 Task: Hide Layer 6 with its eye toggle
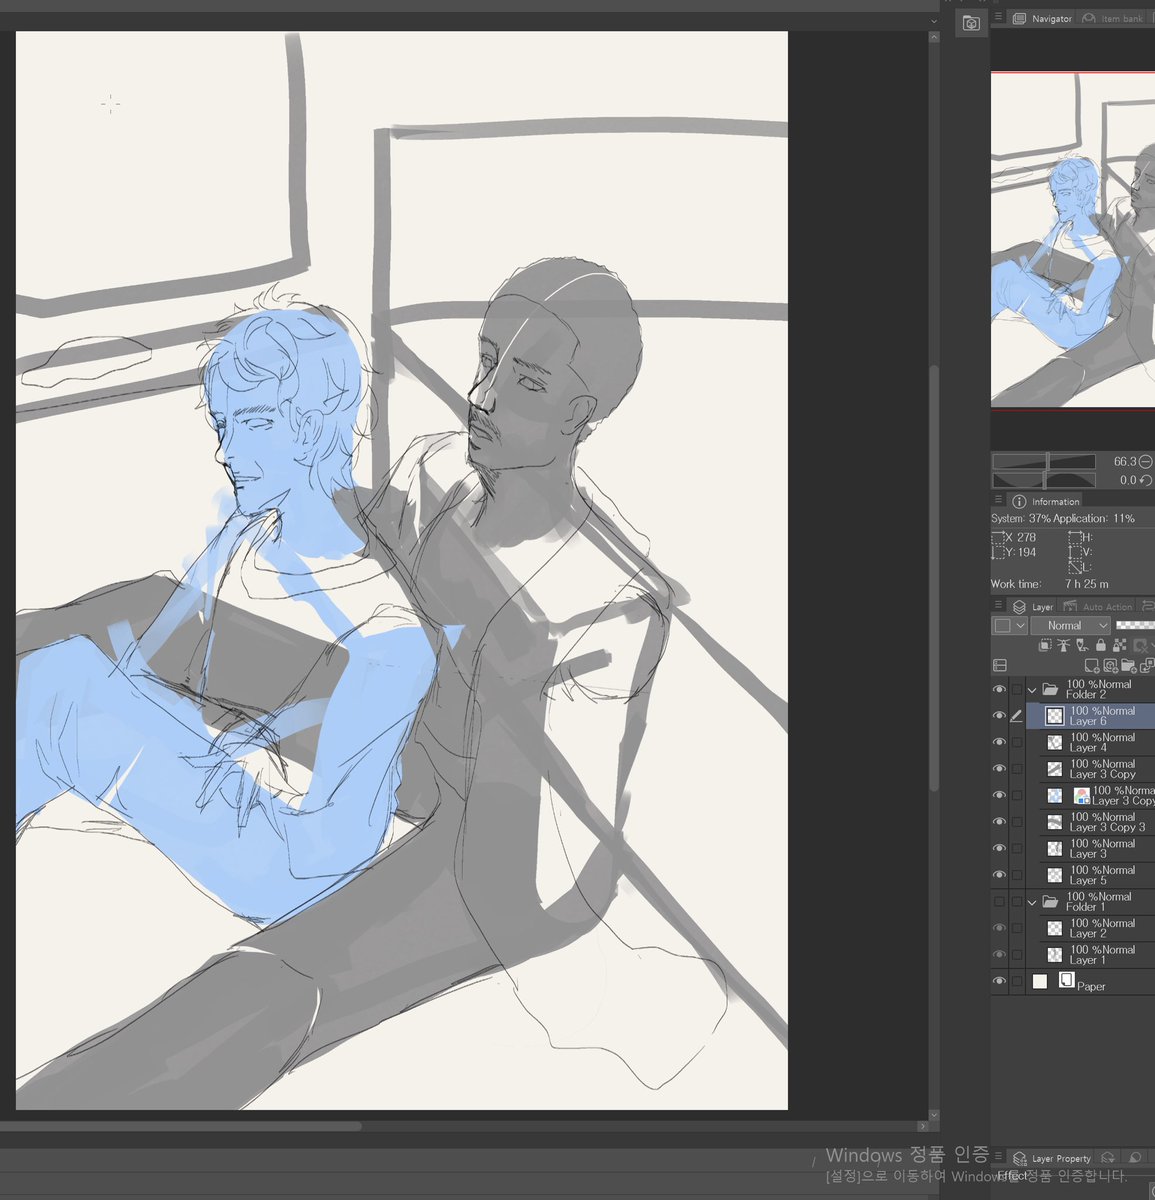[999, 715]
